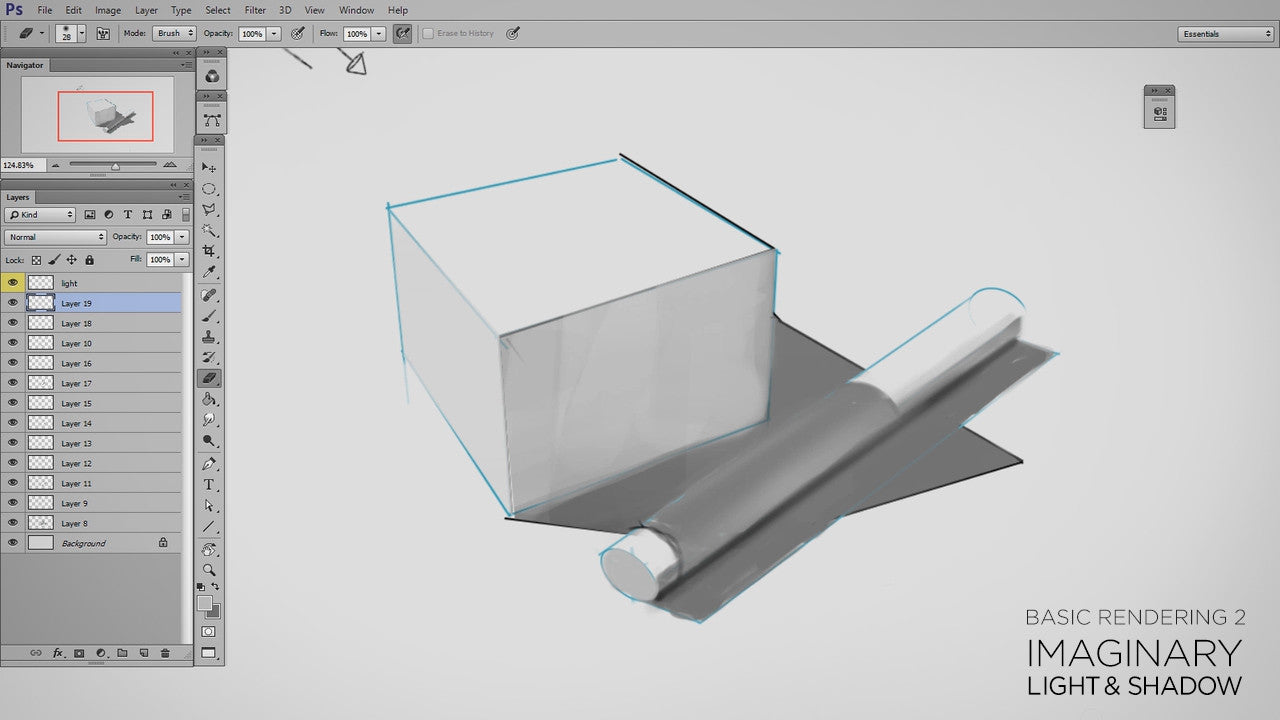The width and height of the screenshot is (1280, 720).
Task: Open the Filter menu
Action: 255,10
